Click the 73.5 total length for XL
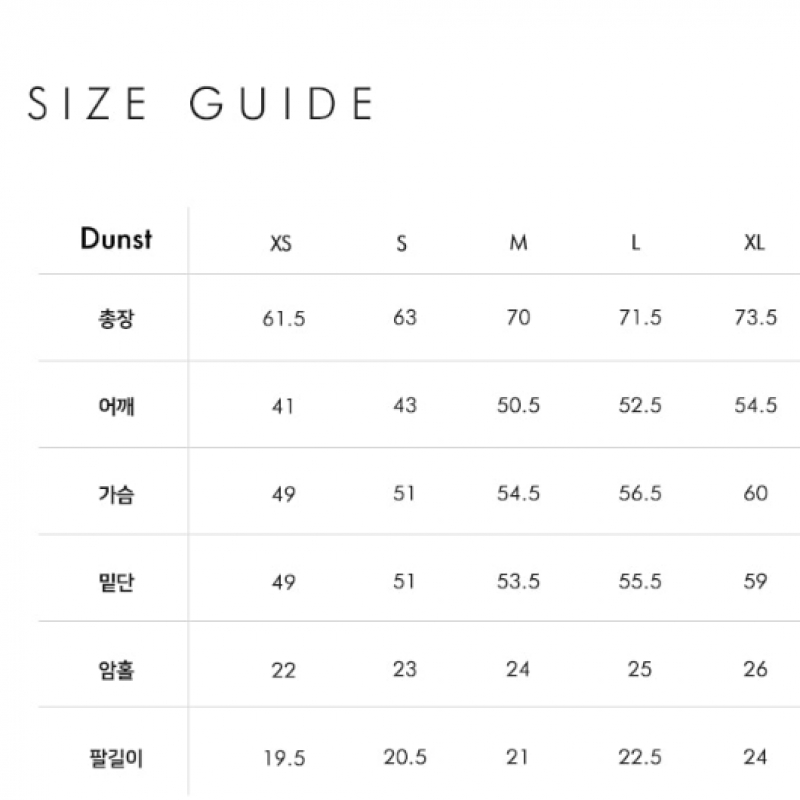Image resolution: width=800 pixels, height=800 pixels. coord(756,317)
